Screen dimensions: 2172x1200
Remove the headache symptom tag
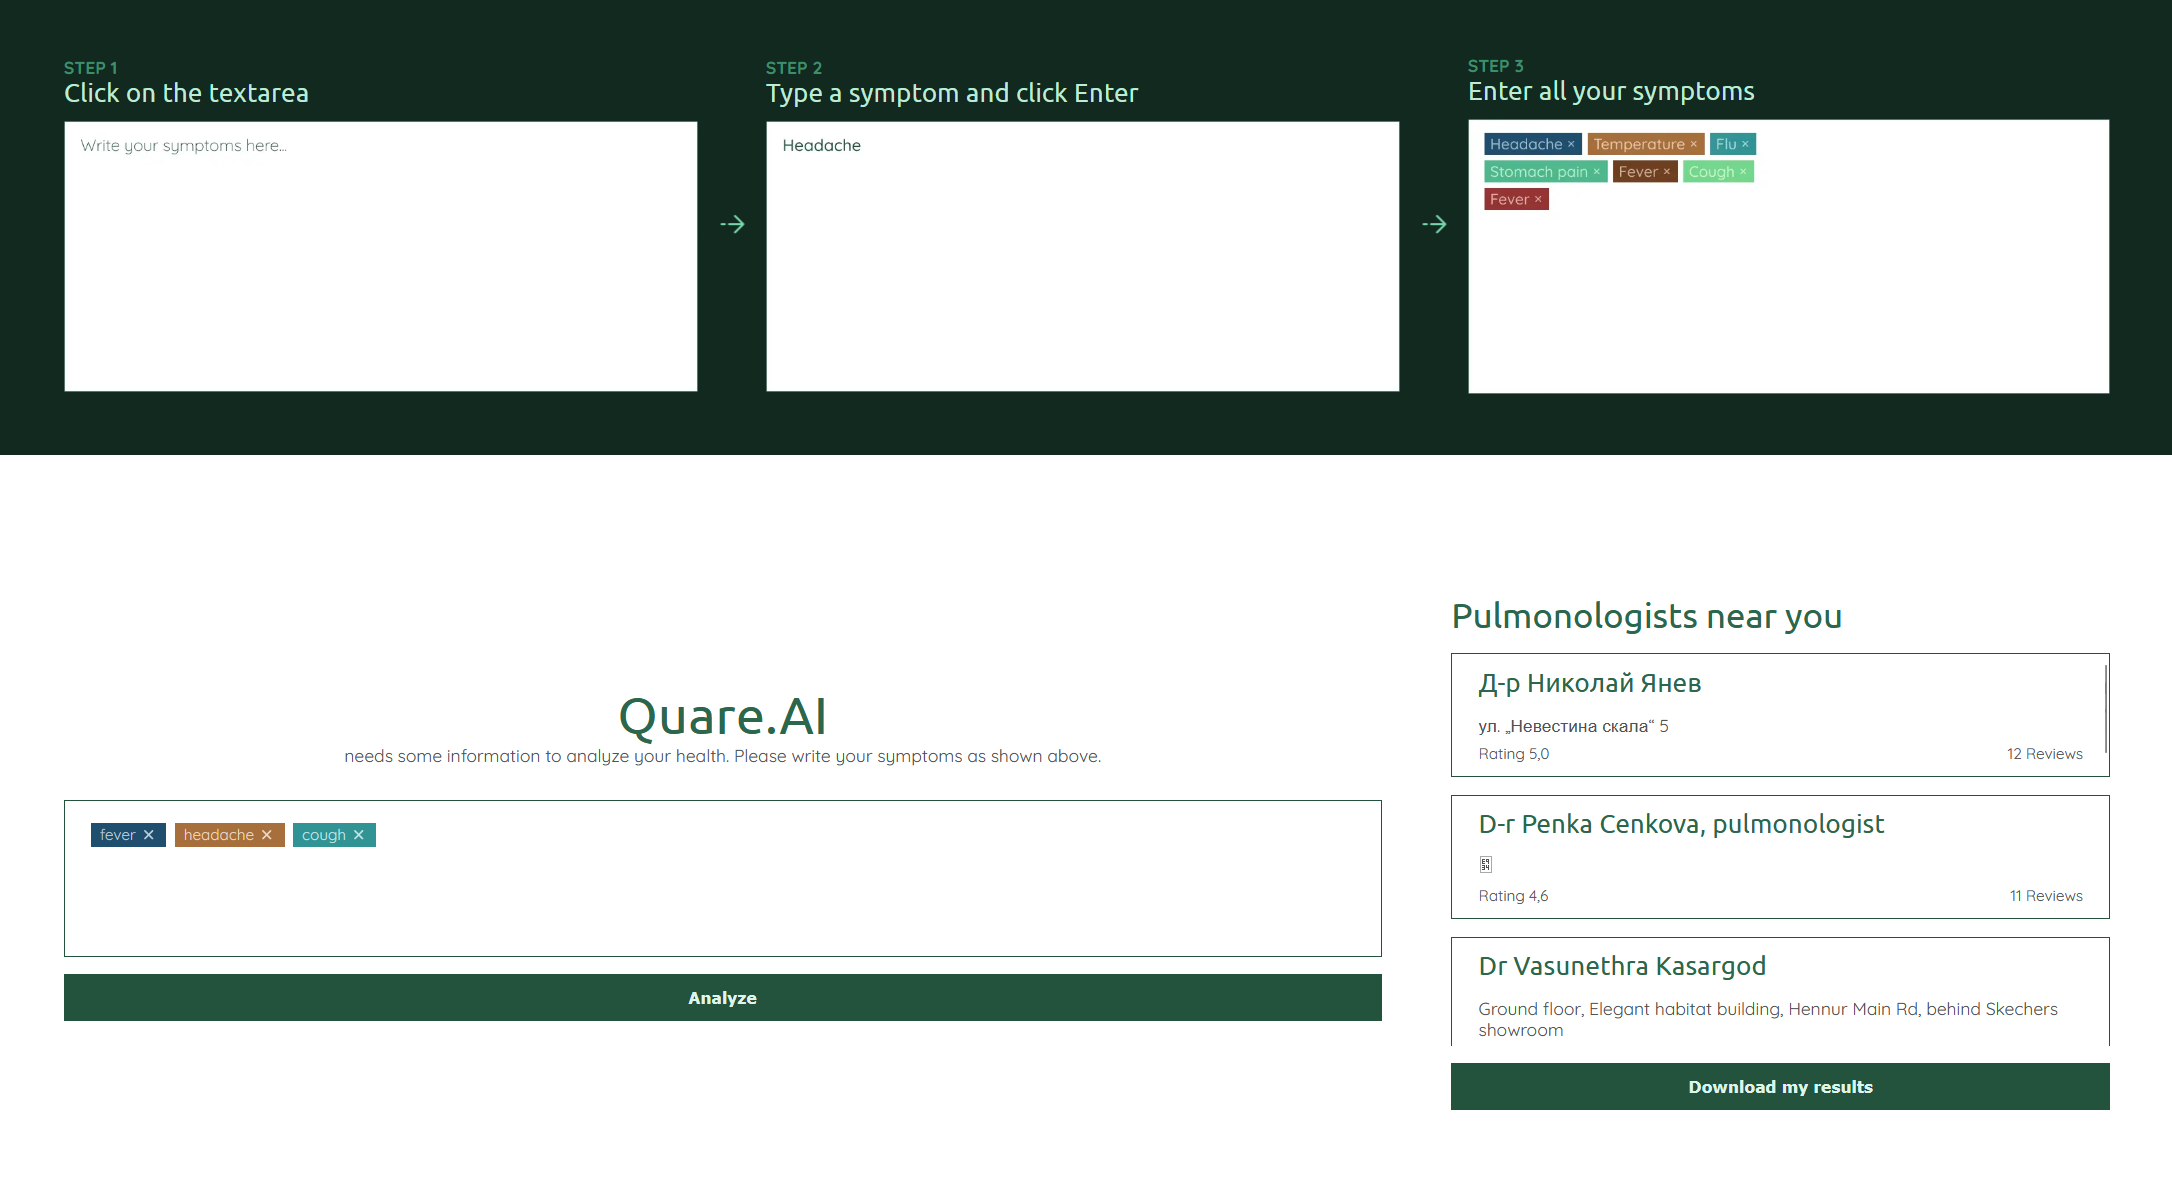click(x=267, y=835)
